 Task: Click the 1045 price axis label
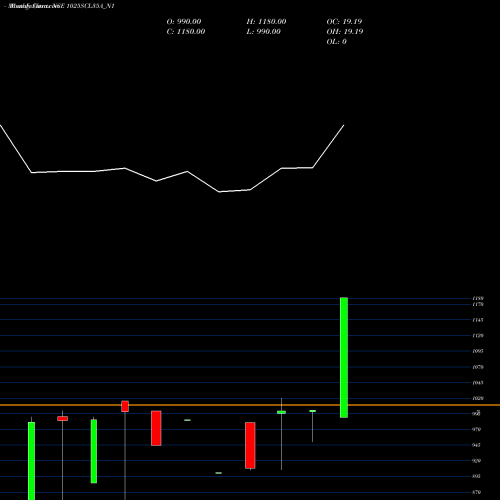point(478,383)
